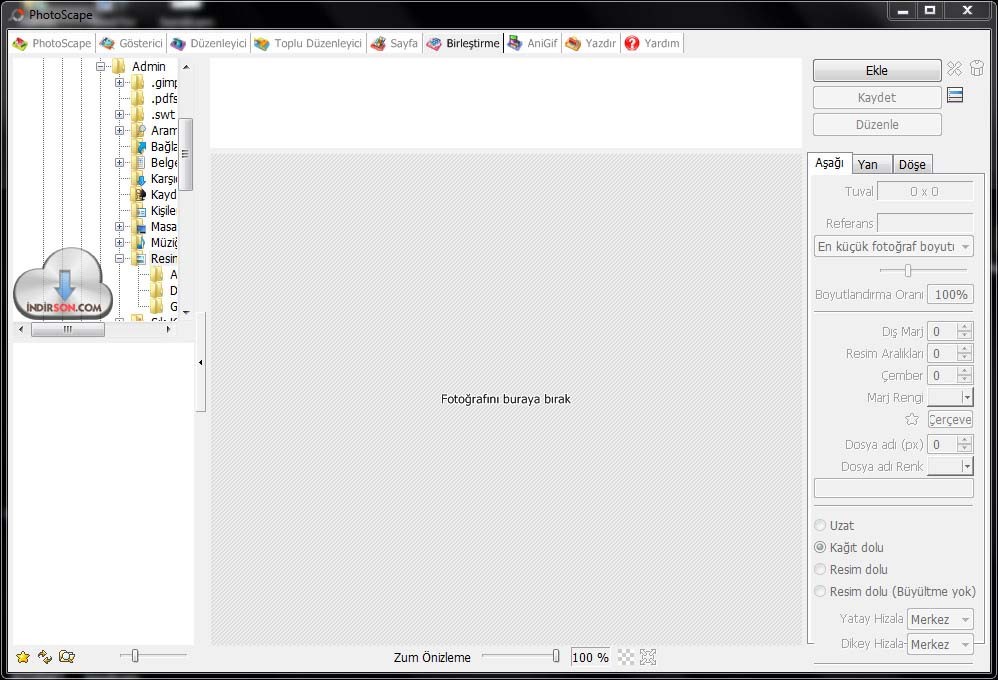
Task: Increase Dosya adı (px) with up arrow
Action: pos(965,440)
